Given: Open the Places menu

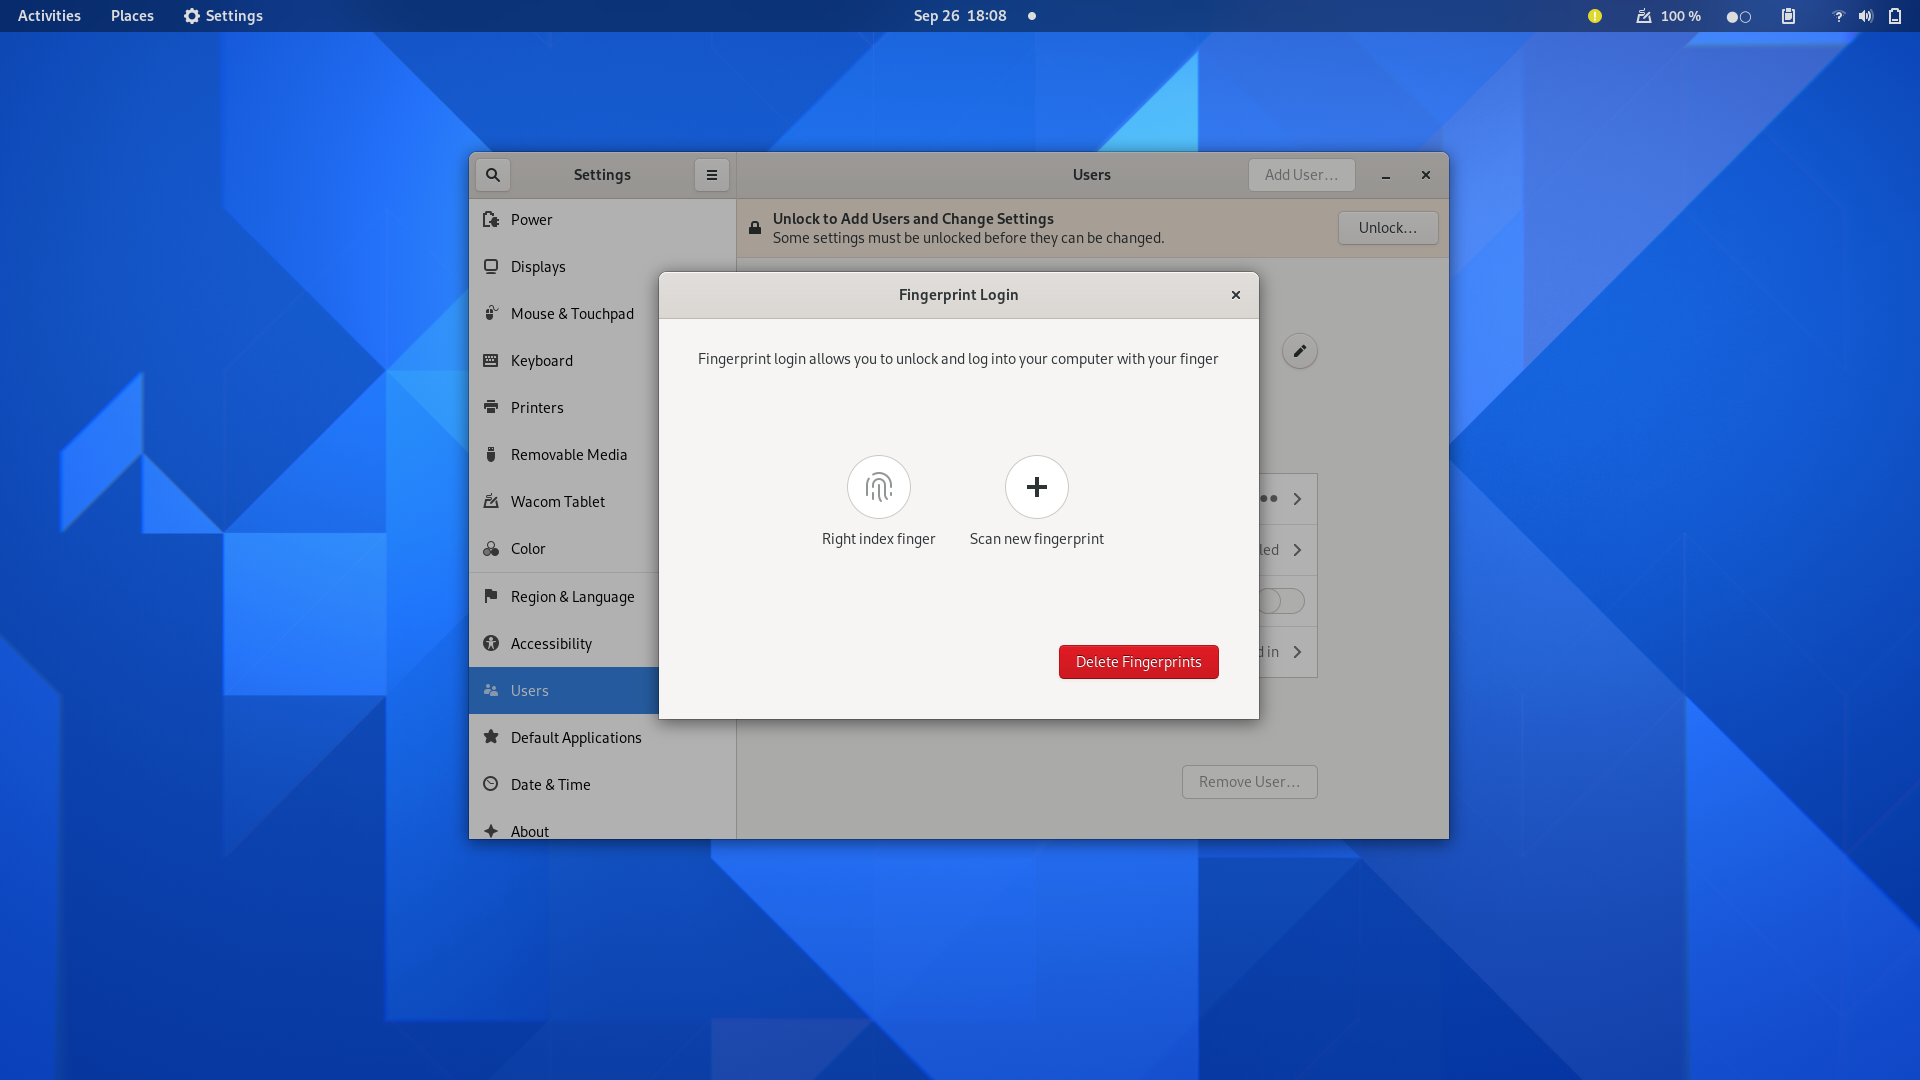Looking at the screenshot, I should [x=132, y=16].
